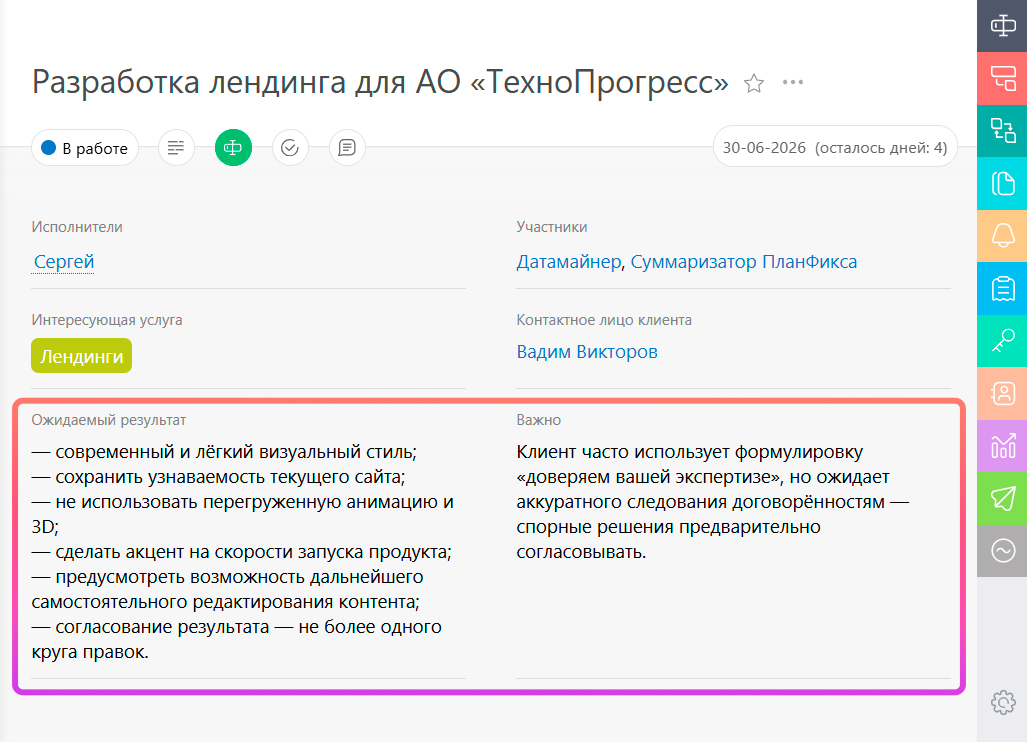1027x742 pixels.
Task: Open participant Суммаризатор ПланФикса
Action: point(743,262)
